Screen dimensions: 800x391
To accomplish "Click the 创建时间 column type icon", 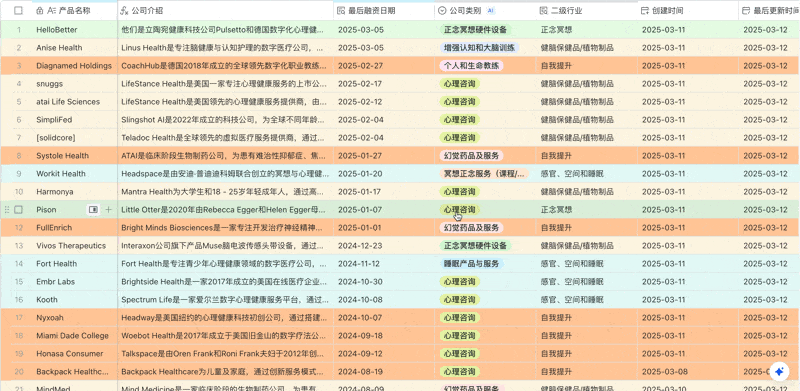I will [x=645, y=11].
